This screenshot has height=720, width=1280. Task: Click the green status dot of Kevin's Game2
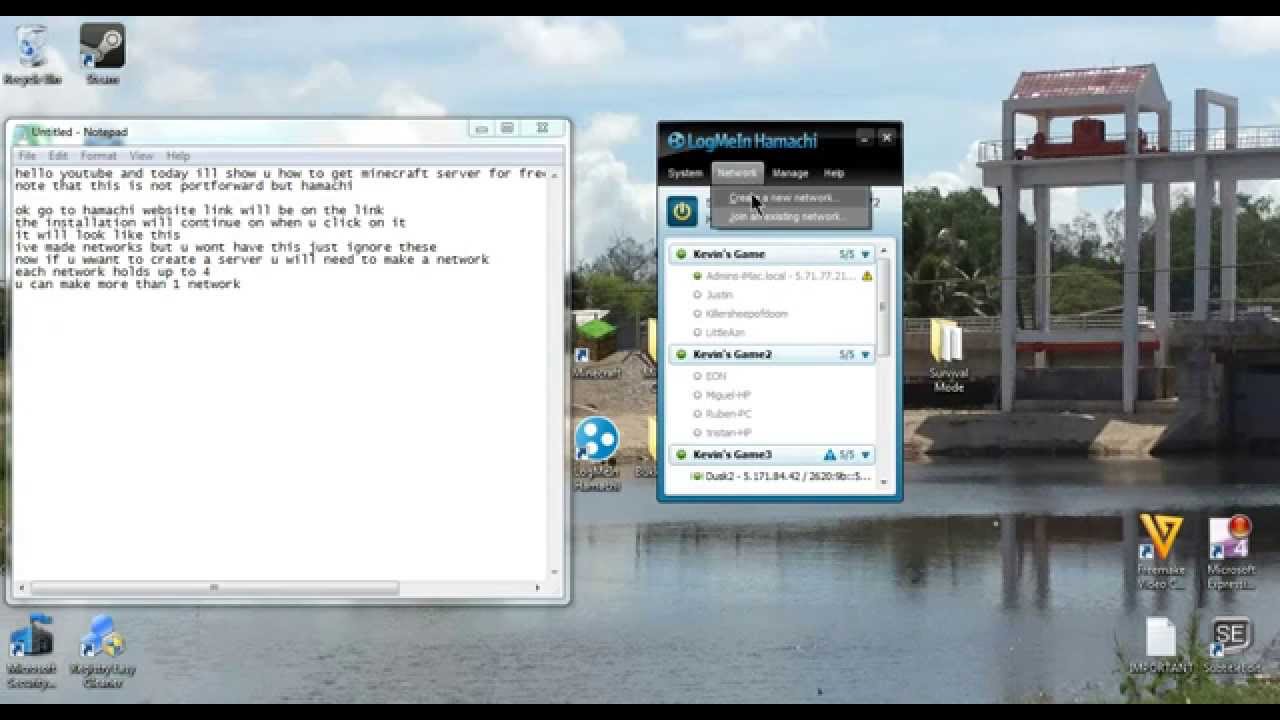pyautogui.click(x=681, y=354)
